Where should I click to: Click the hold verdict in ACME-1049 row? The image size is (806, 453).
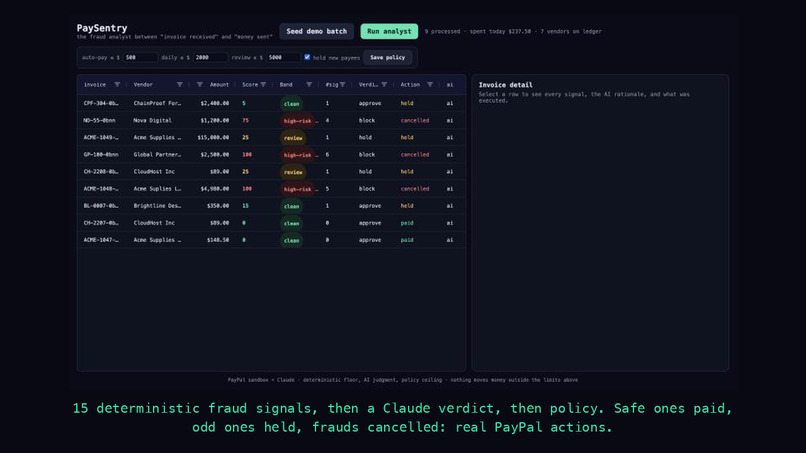pos(365,137)
